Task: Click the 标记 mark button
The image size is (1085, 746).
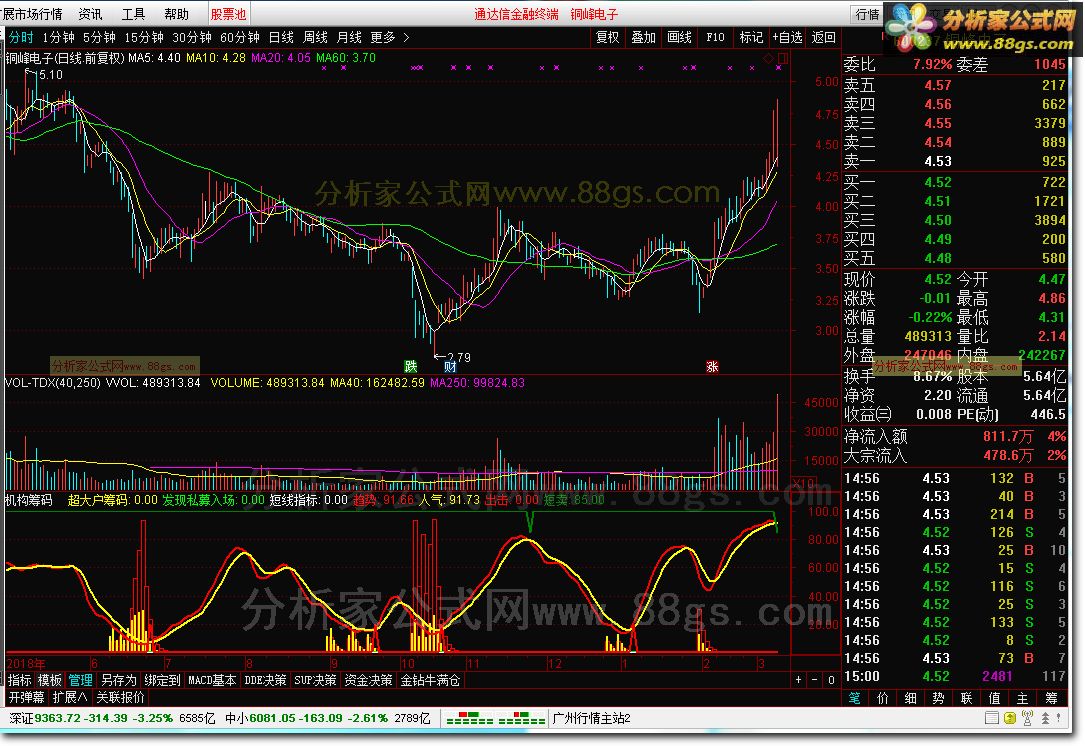Action: tap(751, 37)
